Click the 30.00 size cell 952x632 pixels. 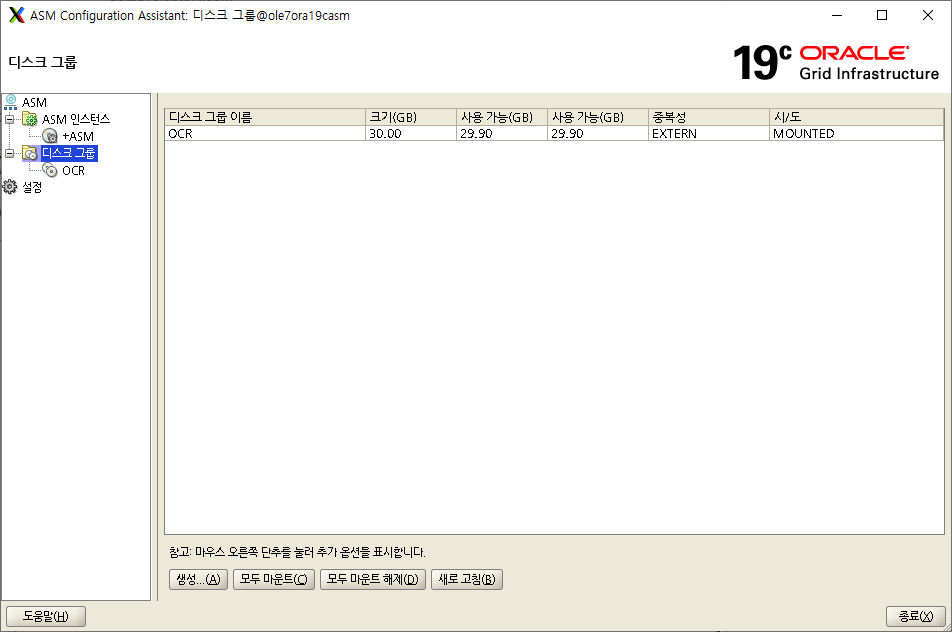pos(411,134)
